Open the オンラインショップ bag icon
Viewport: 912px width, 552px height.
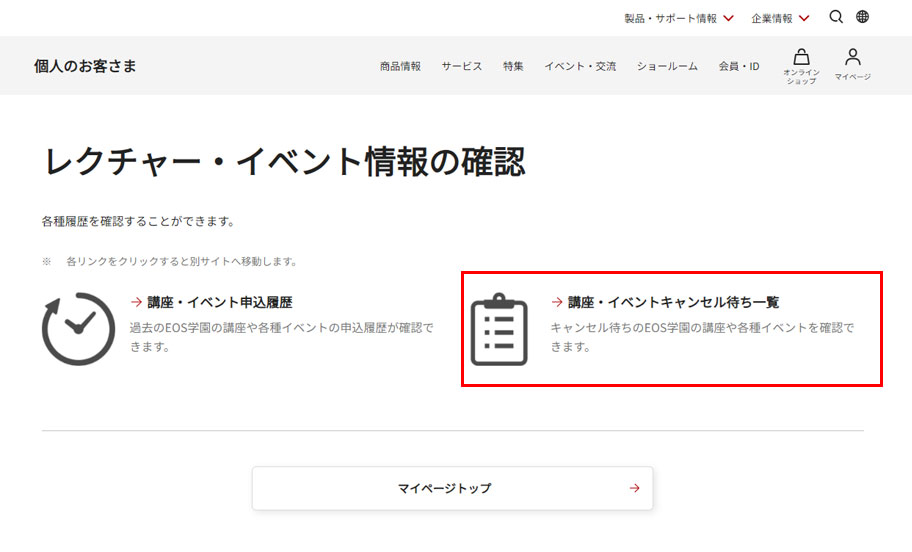point(801,58)
